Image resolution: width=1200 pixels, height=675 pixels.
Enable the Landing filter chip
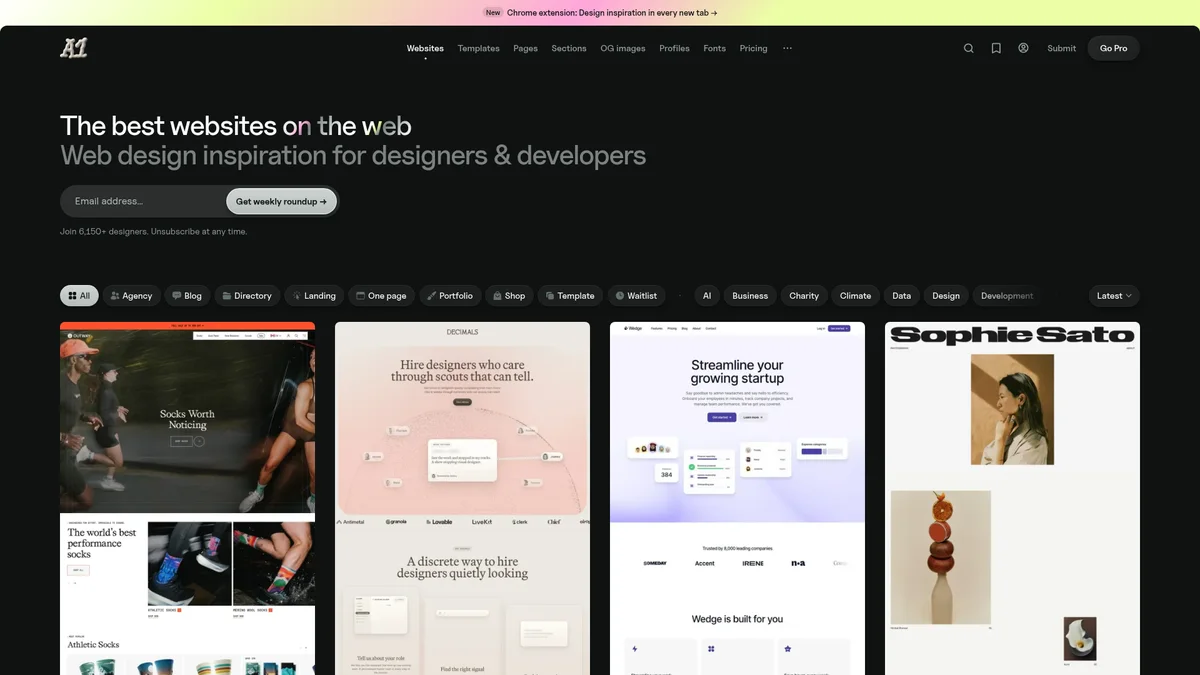[314, 296]
